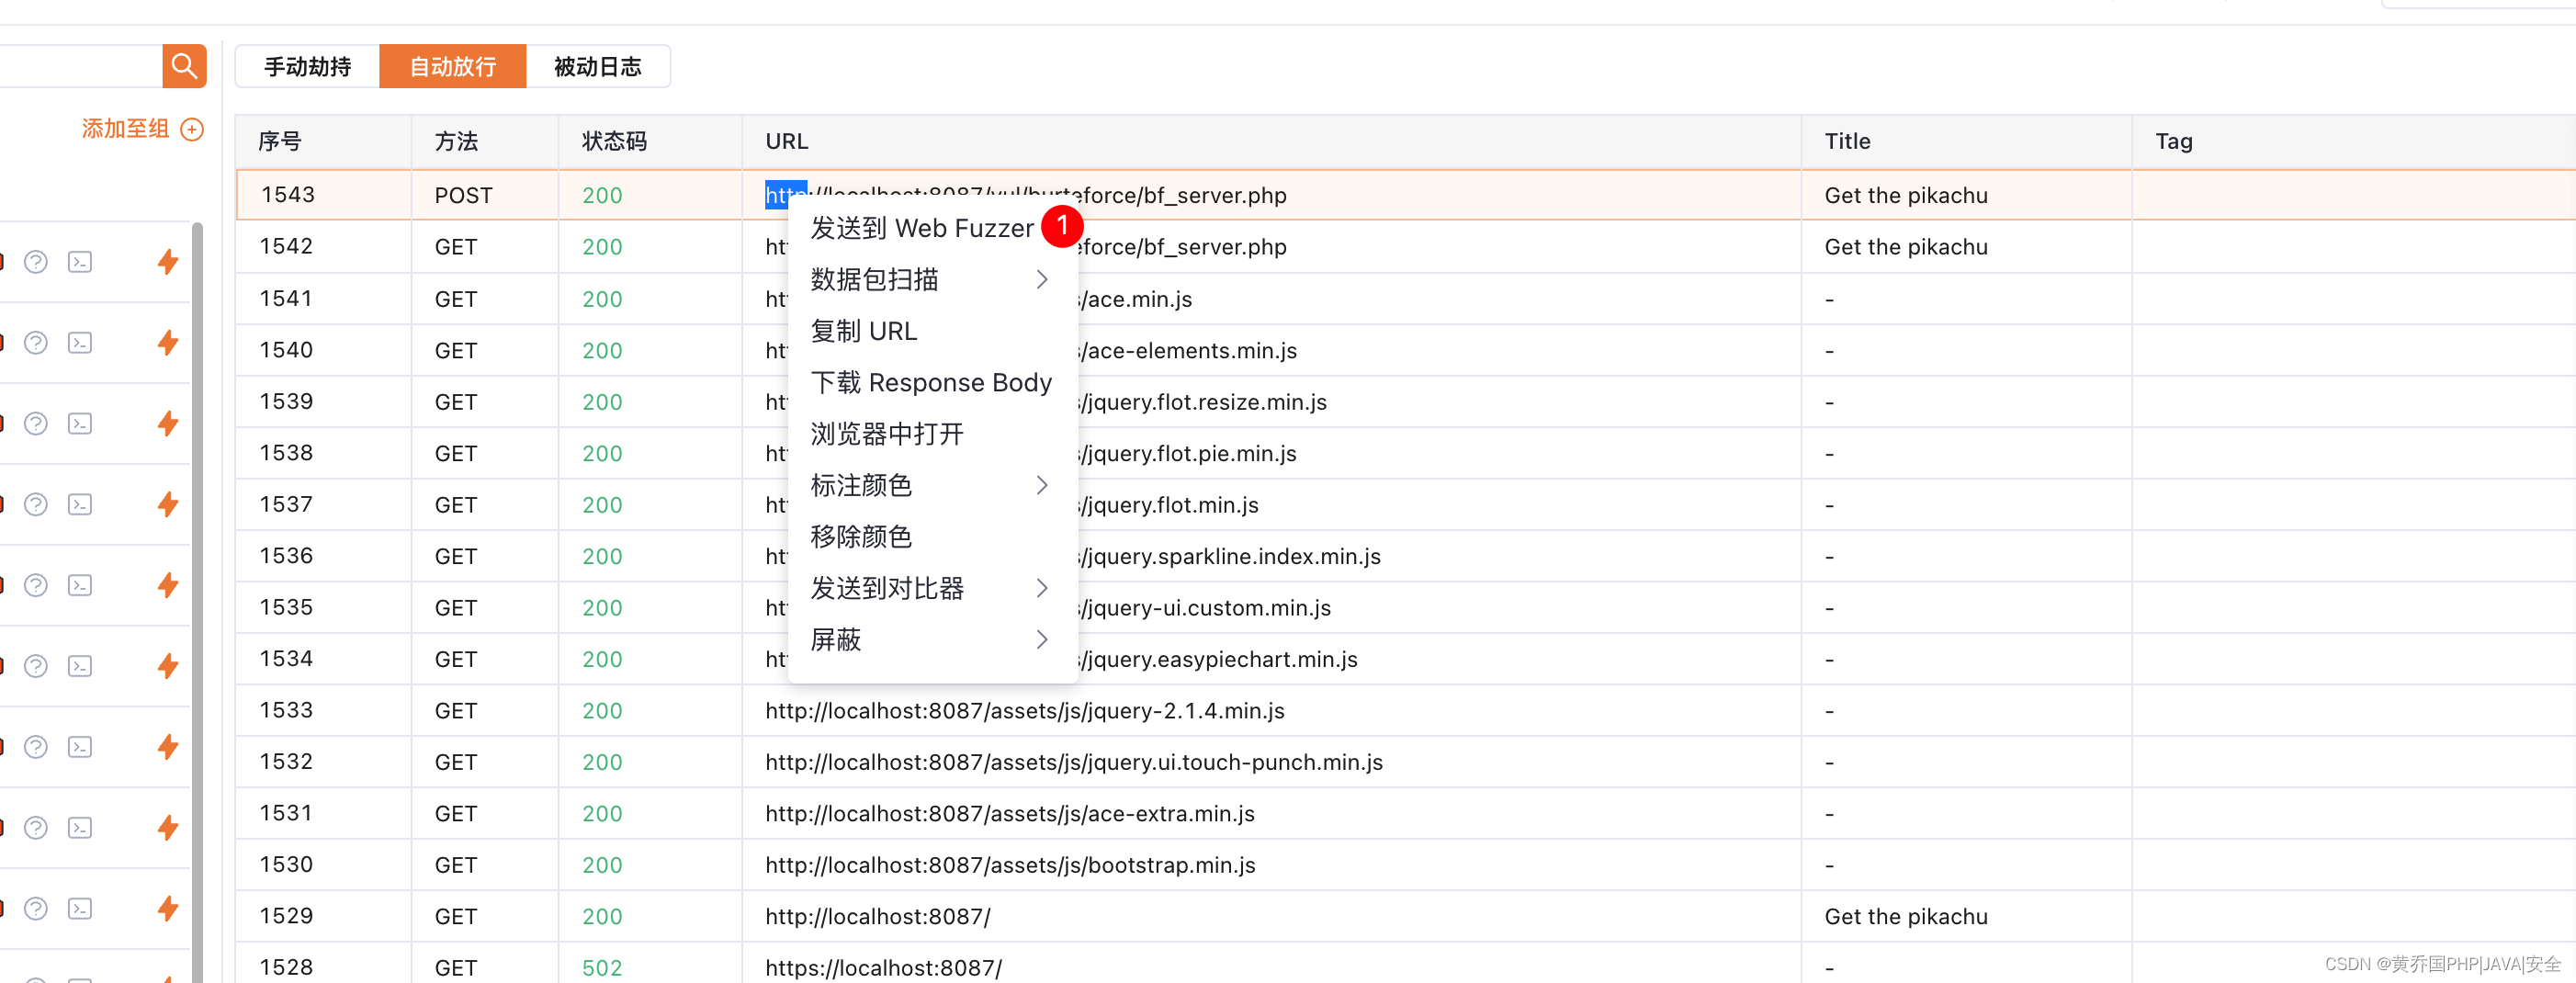2576x983 pixels.
Task: Open the 被动日志 tab
Action: point(598,66)
